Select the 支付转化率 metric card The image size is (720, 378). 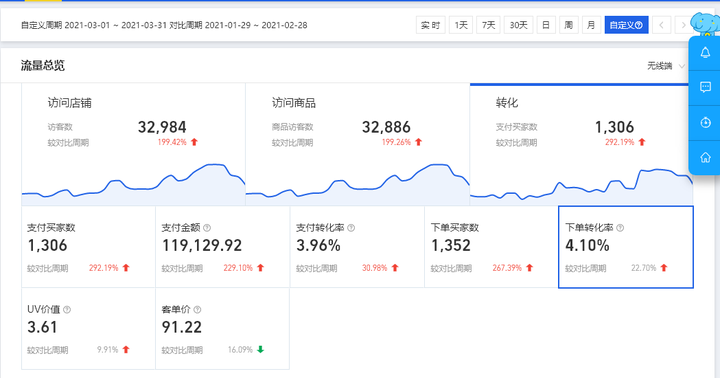pyautogui.click(x=357, y=247)
